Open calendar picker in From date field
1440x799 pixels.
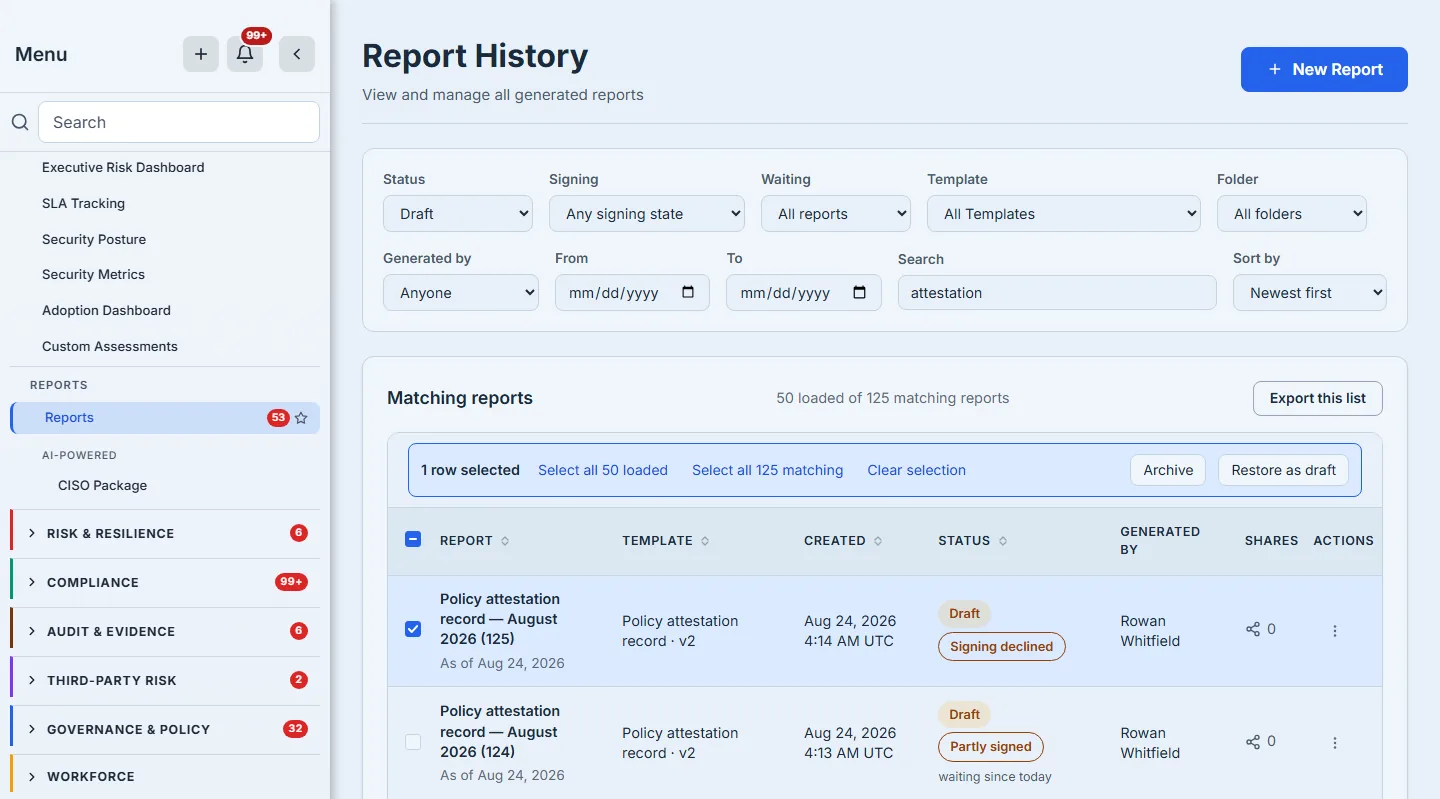pyautogui.click(x=688, y=292)
